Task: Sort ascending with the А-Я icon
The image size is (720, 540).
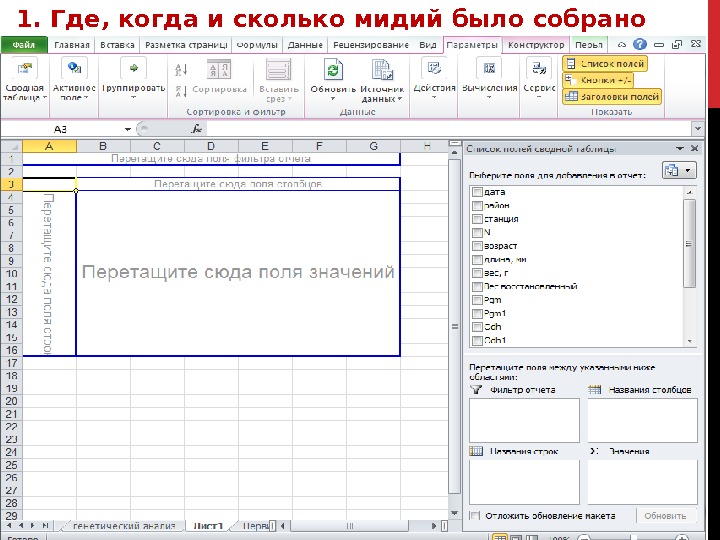Action: pos(181,70)
